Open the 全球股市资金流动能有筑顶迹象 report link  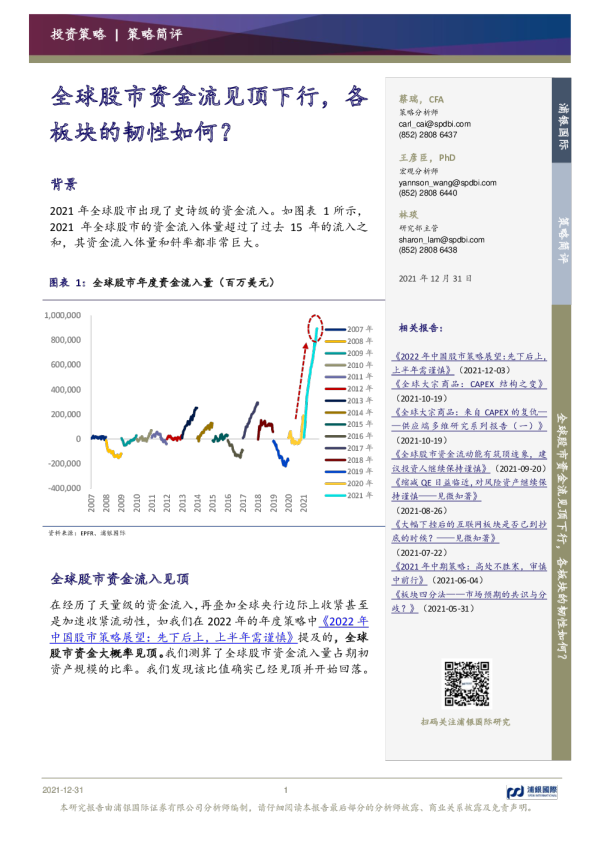(470, 461)
